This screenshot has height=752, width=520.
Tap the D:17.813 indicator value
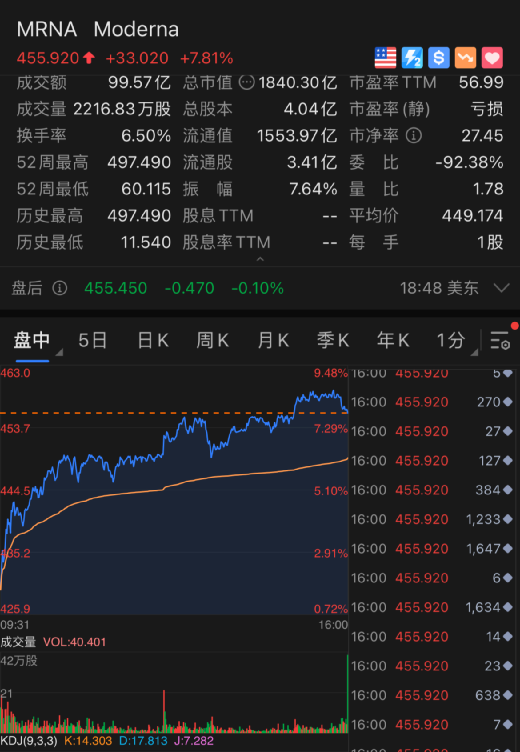142,740
